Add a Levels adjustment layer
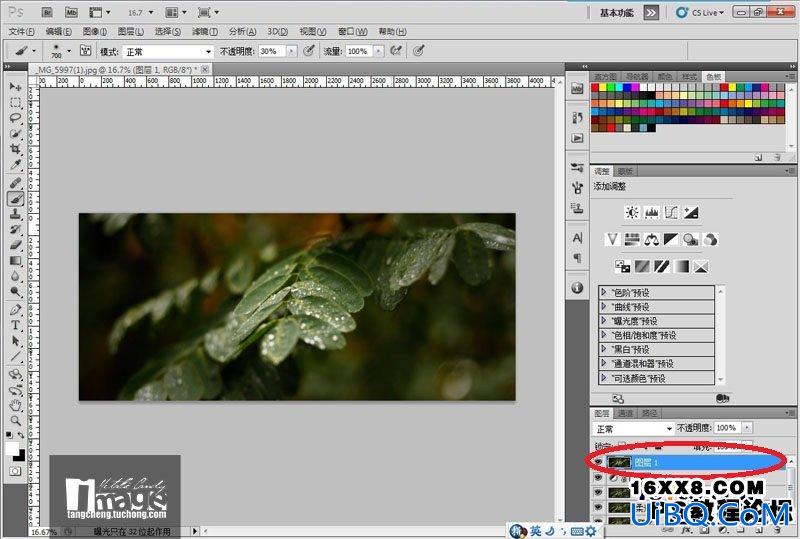800x539 pixels. click(652, 212)
